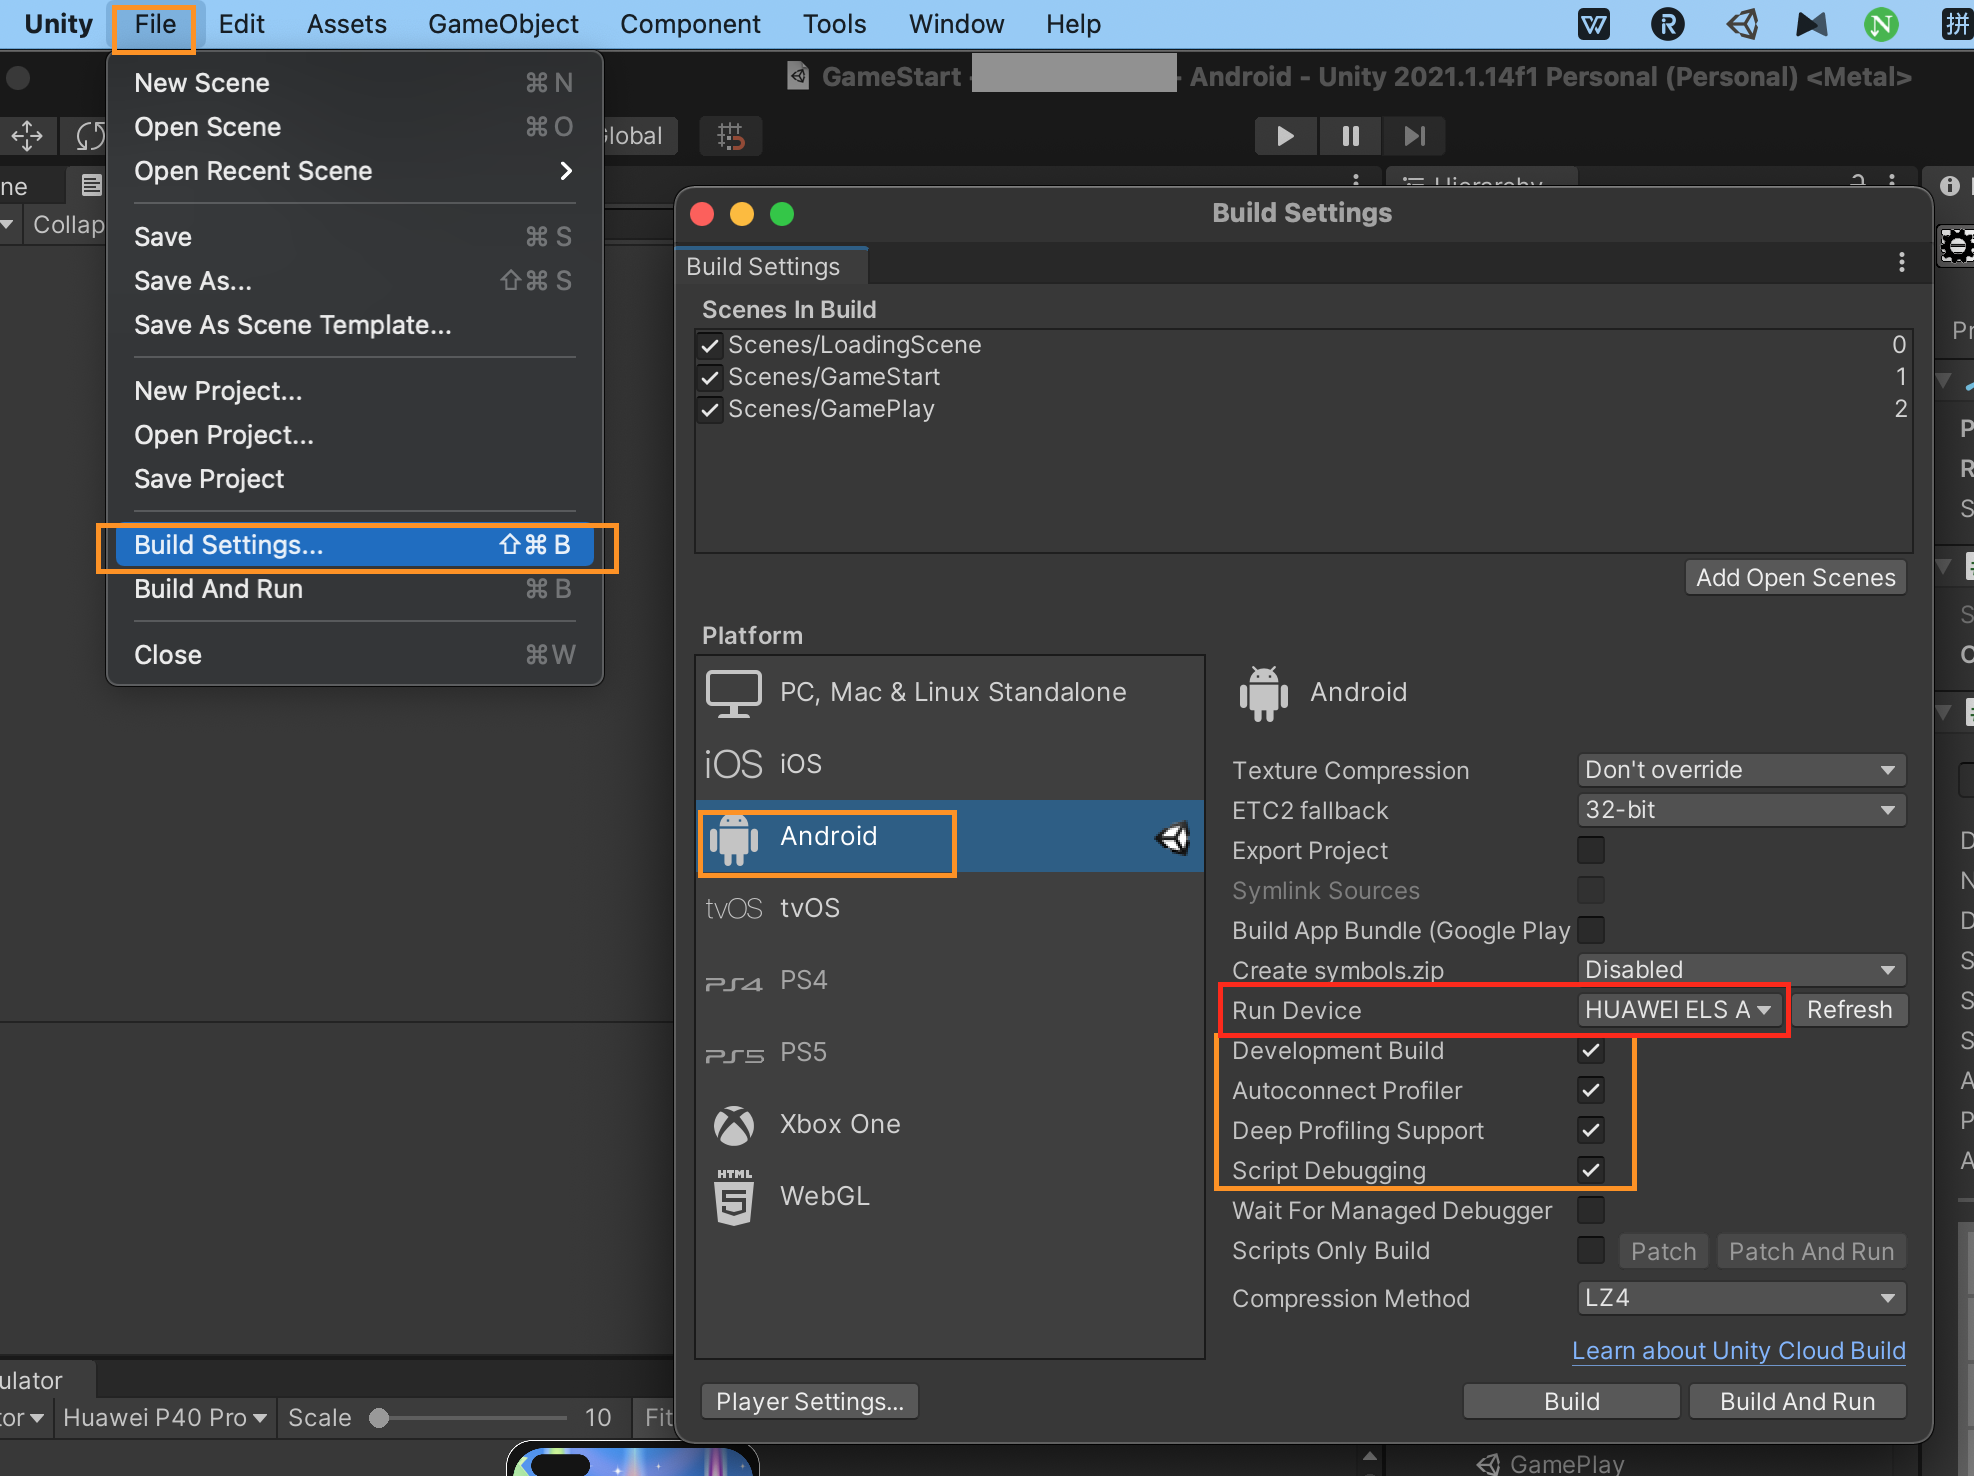Click the Unity icon in the macOS menu bar
1974x1476 pixels.
(1742, 24)
